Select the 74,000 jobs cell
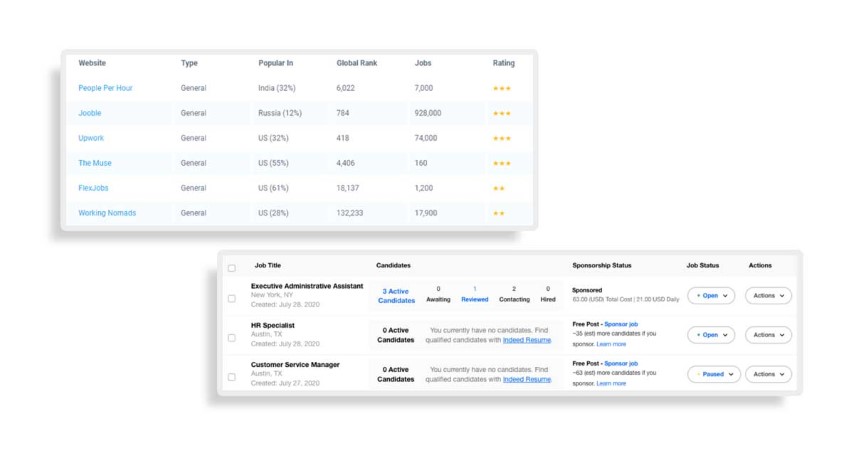 point(425,138)
